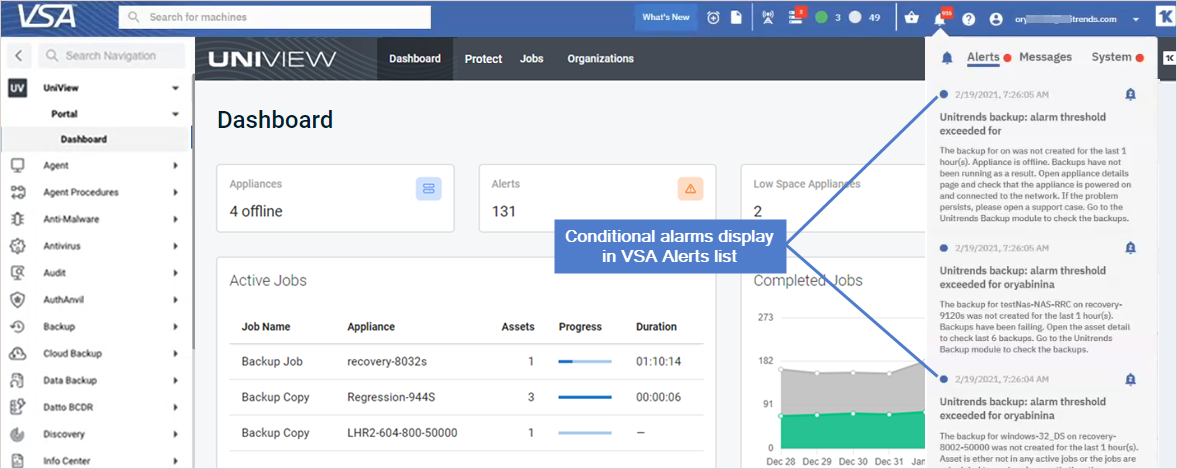Open the shopping basket icon
The width and height of the screenshot is (1177, 469).
click(x=911, y=18)
